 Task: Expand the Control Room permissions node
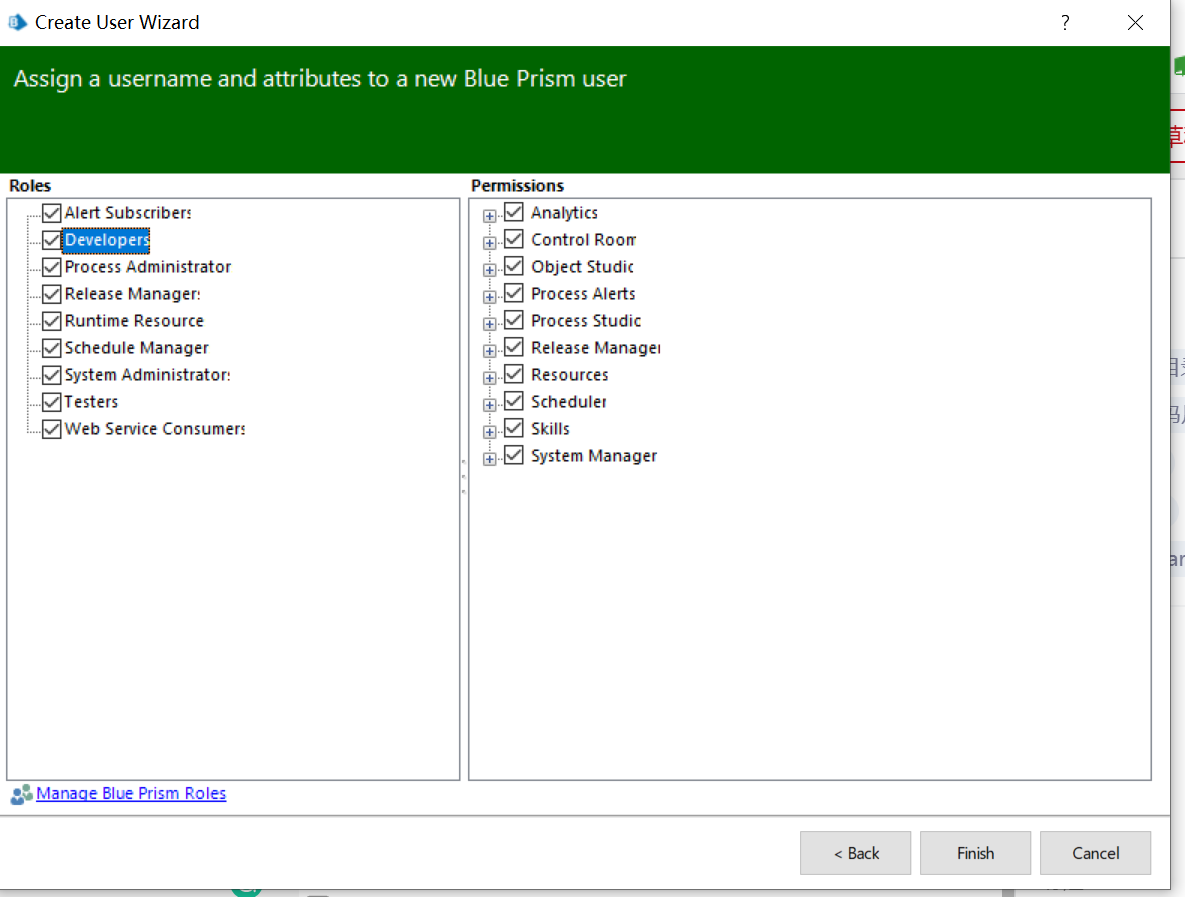click(x=490, y=243)
